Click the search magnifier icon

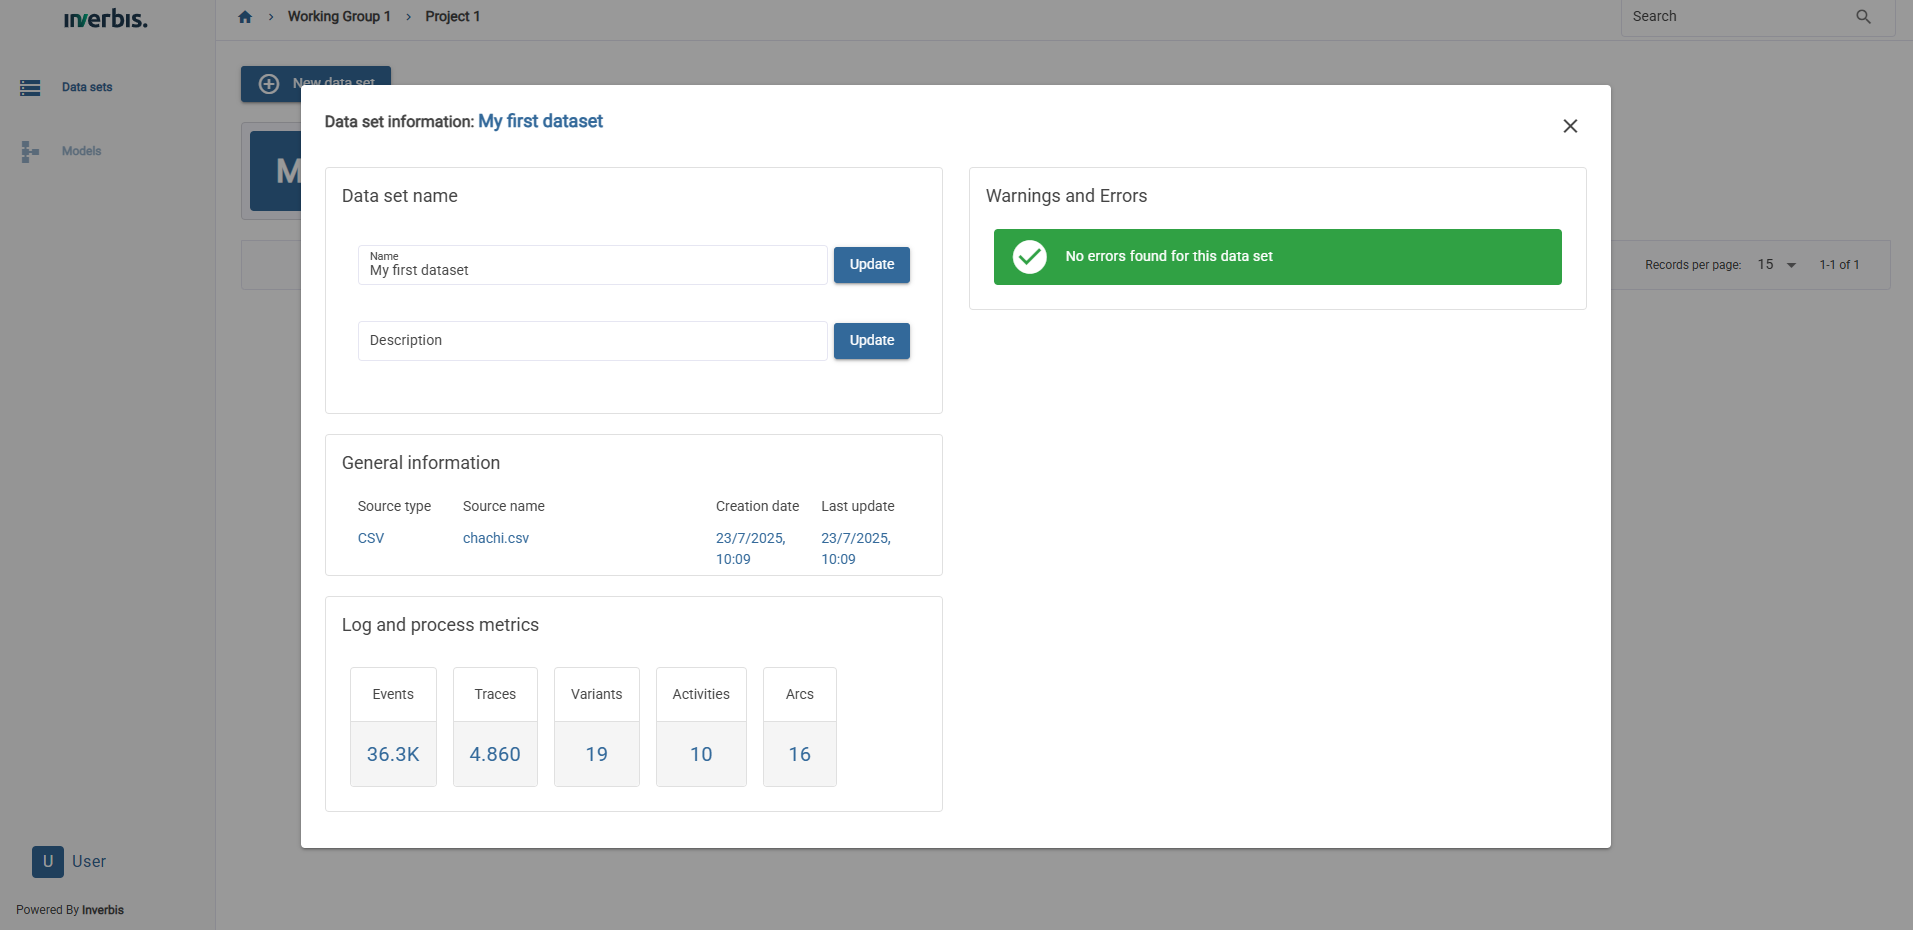tap(1862, 16)
